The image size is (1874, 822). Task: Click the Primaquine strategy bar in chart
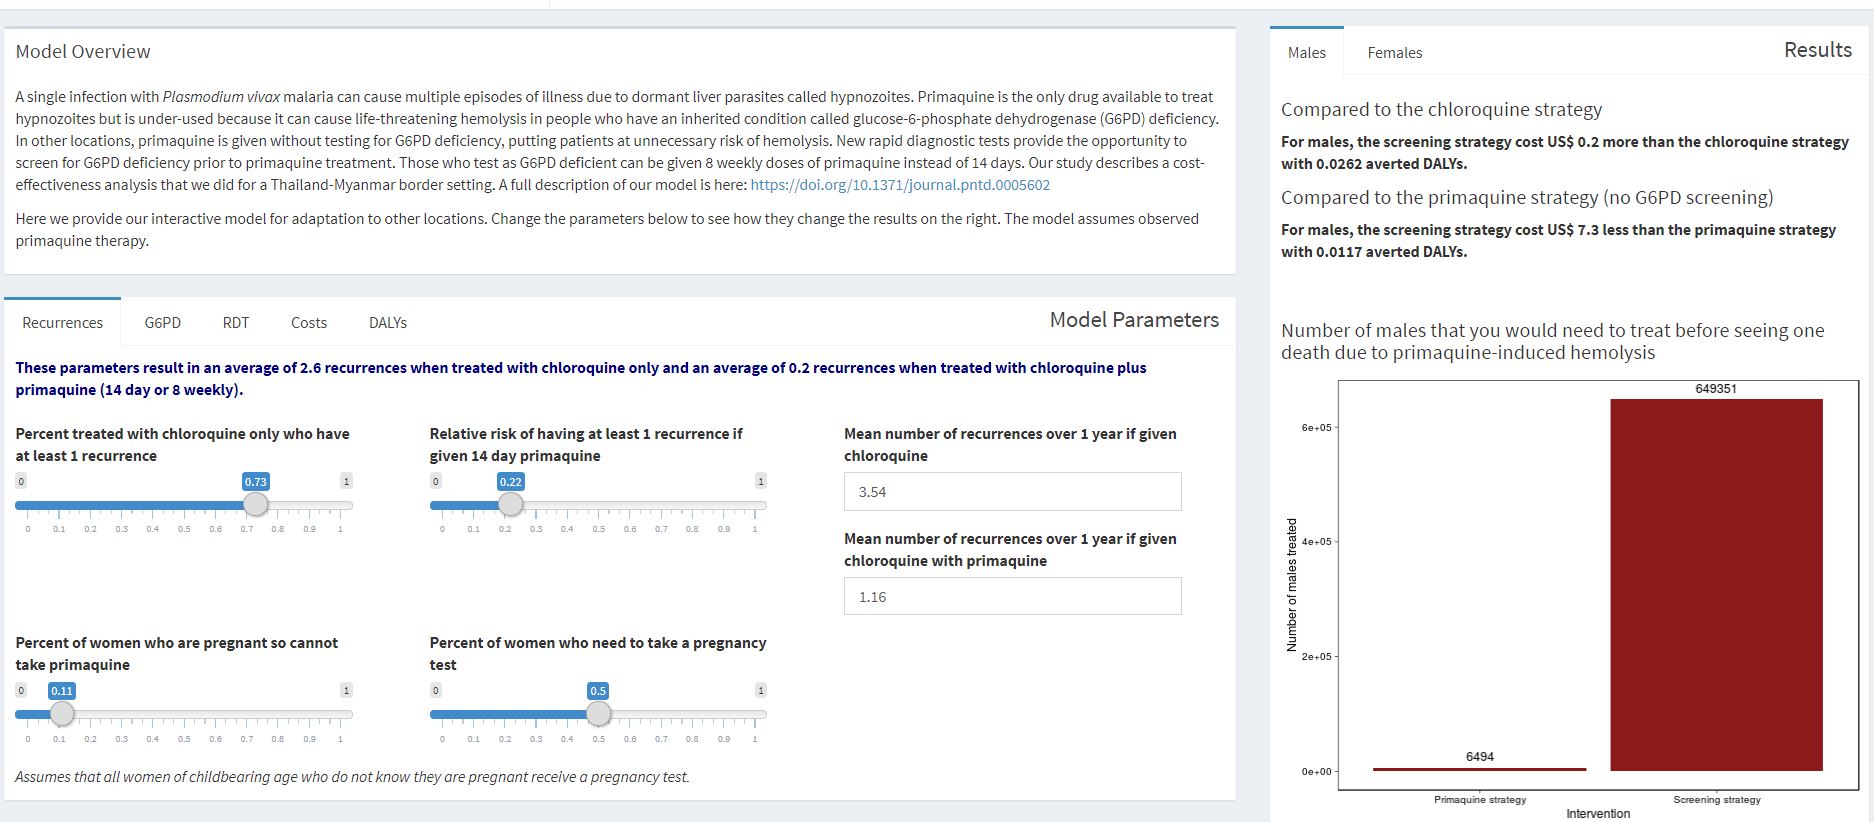[x=1479, y=769]
